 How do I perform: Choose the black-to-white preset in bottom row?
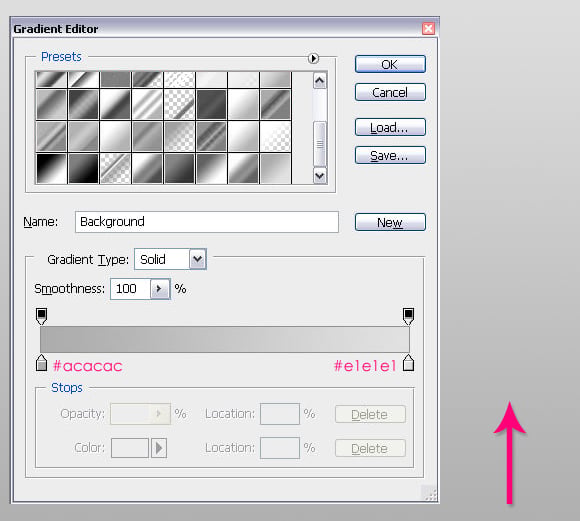click(51, 169)
